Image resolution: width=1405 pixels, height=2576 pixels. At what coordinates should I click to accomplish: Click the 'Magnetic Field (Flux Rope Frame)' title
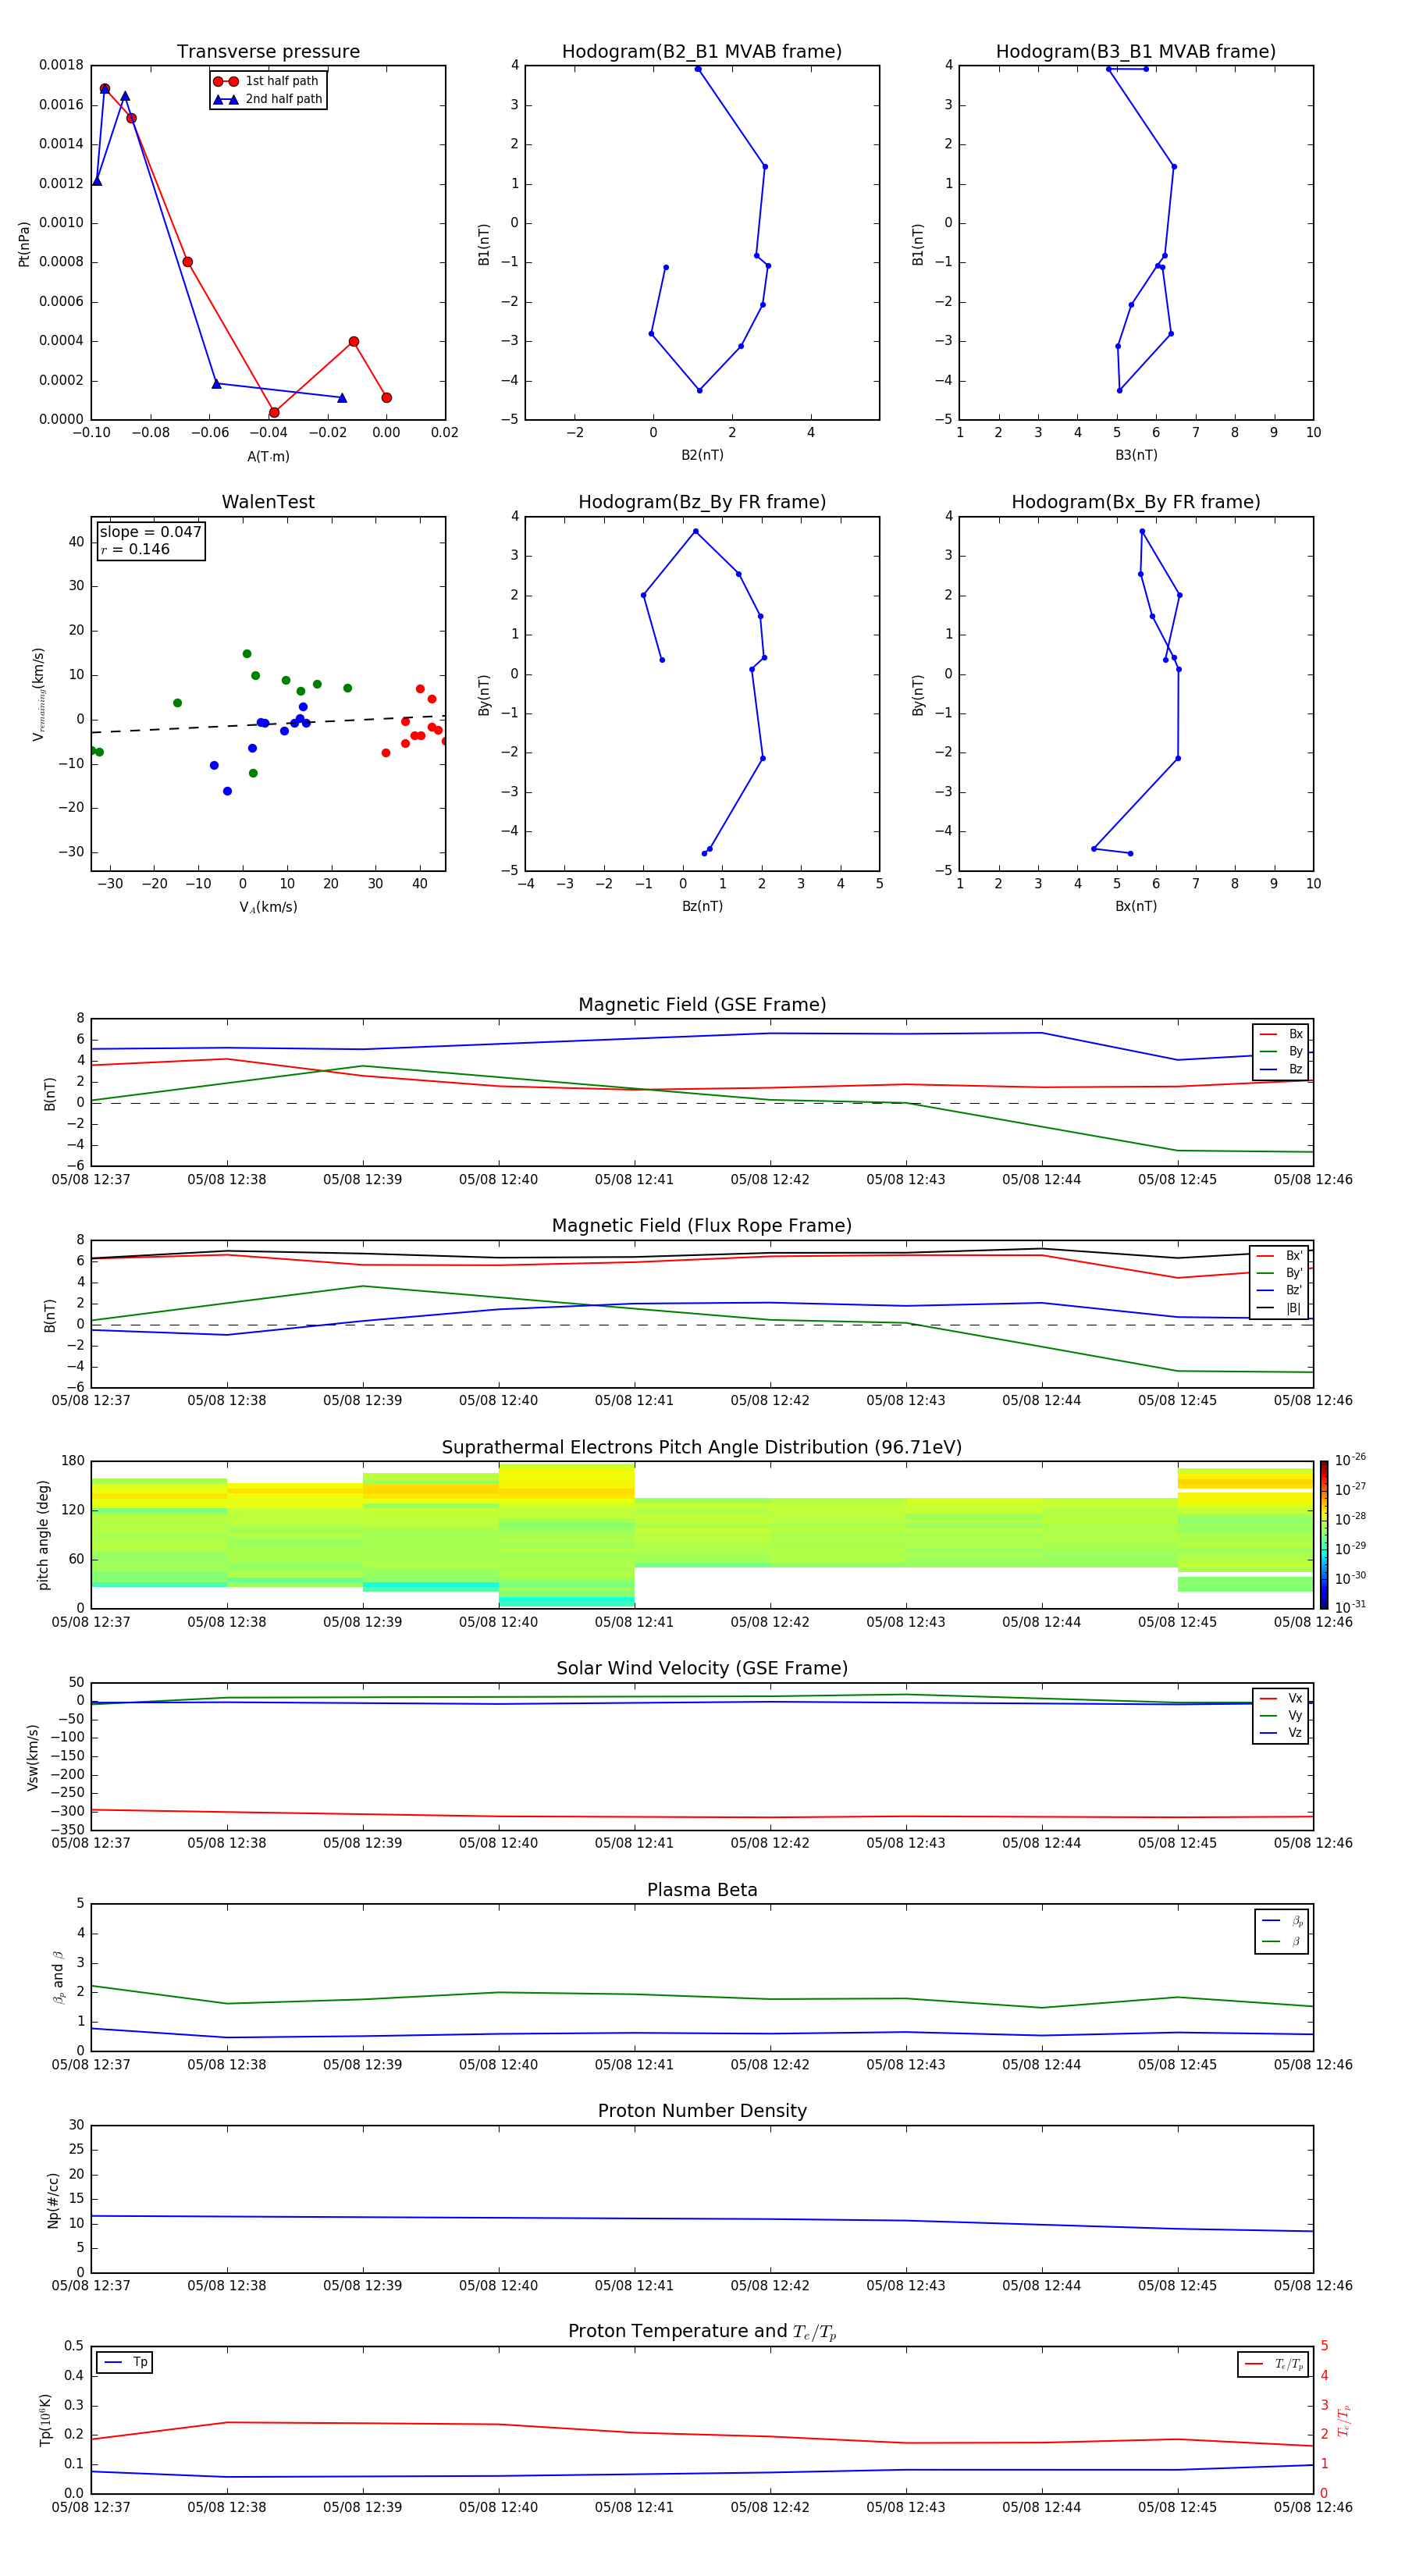(x=702, y=1226)
